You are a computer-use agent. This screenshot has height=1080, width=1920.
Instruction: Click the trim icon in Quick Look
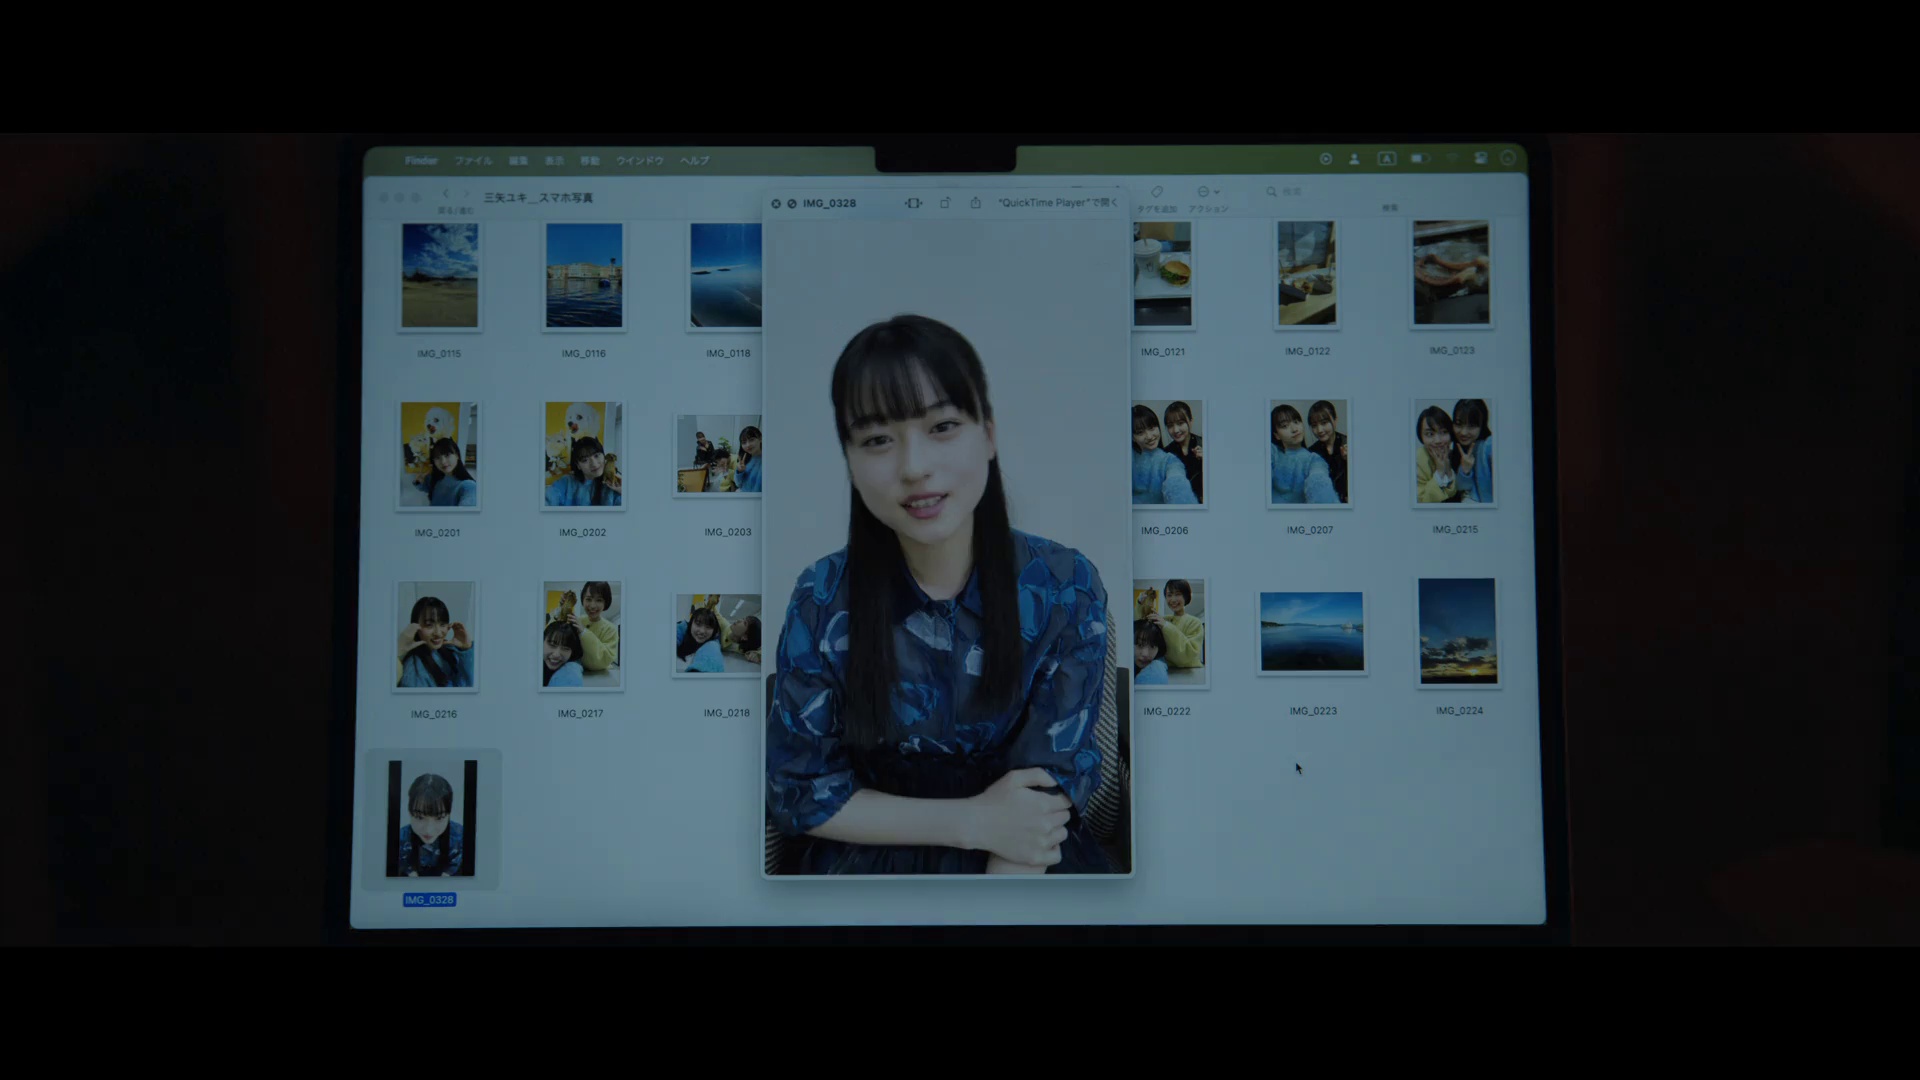pos(913,203)
